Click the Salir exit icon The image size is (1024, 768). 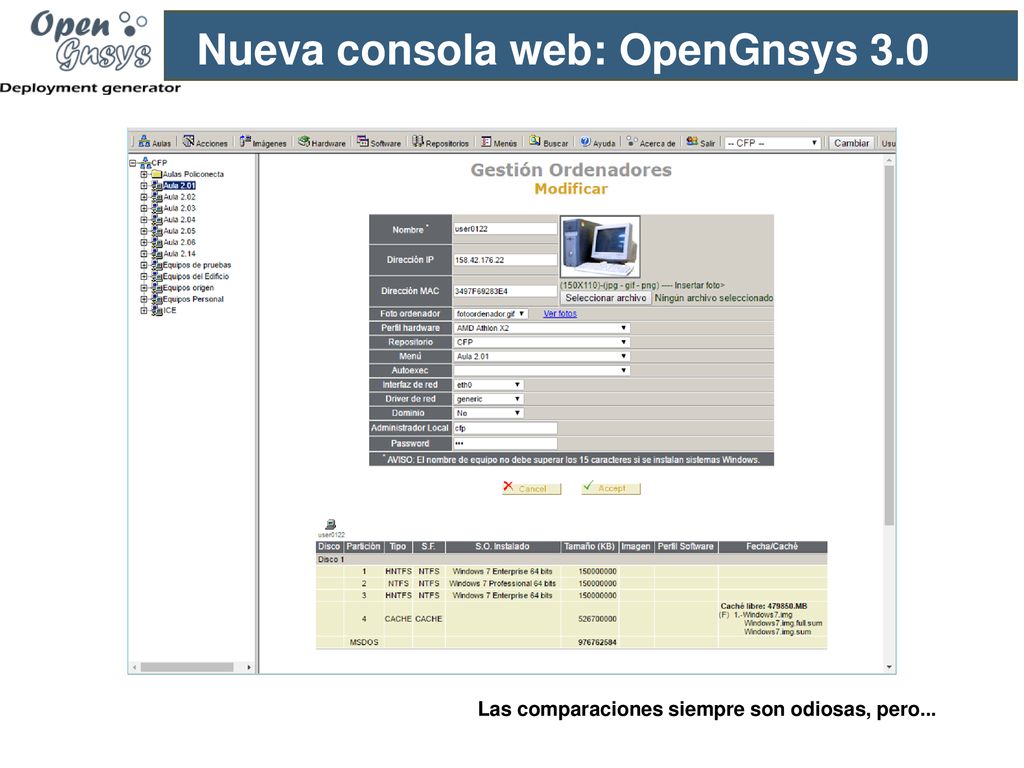point(692,141)
